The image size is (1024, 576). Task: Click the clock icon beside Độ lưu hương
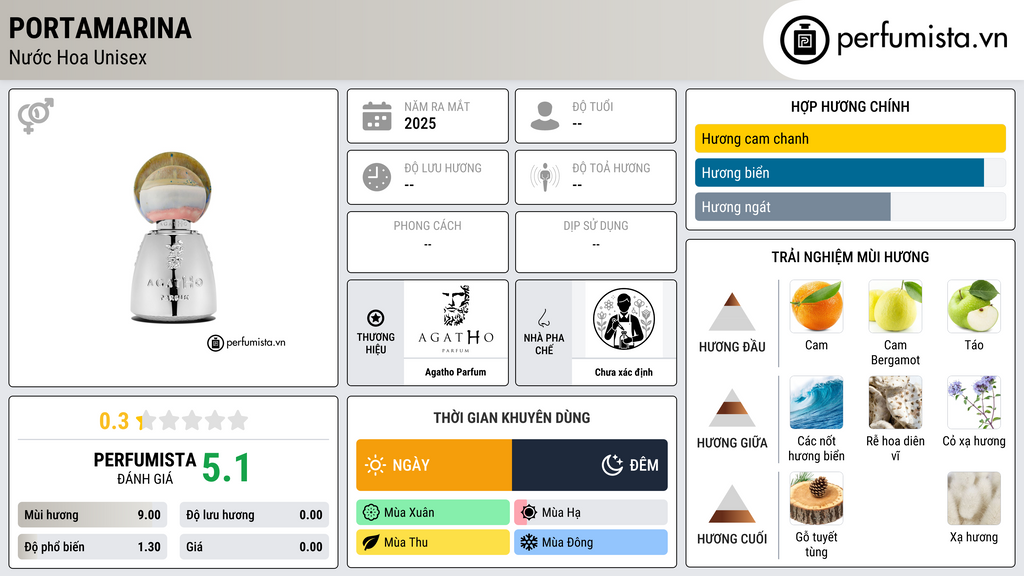[x=377, y=177]
